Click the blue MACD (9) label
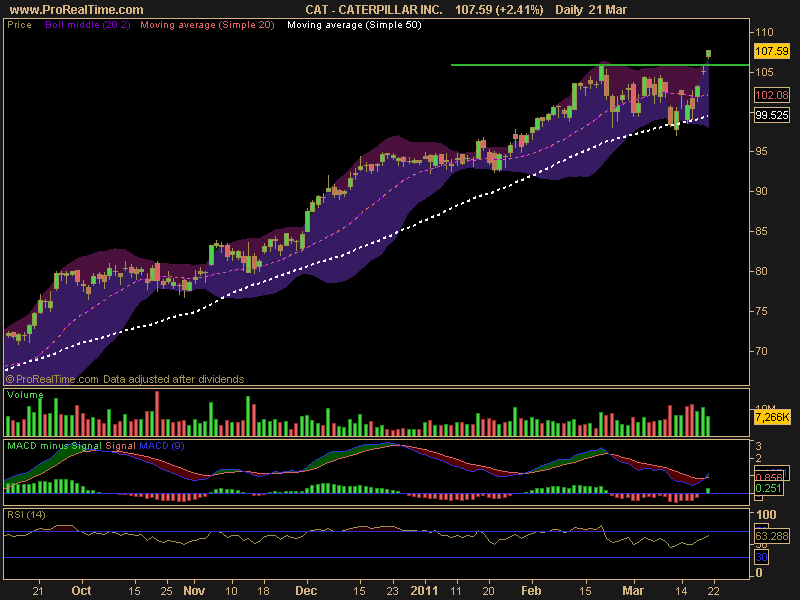Screen dimensions: 800x600 (x=162, y=445)
